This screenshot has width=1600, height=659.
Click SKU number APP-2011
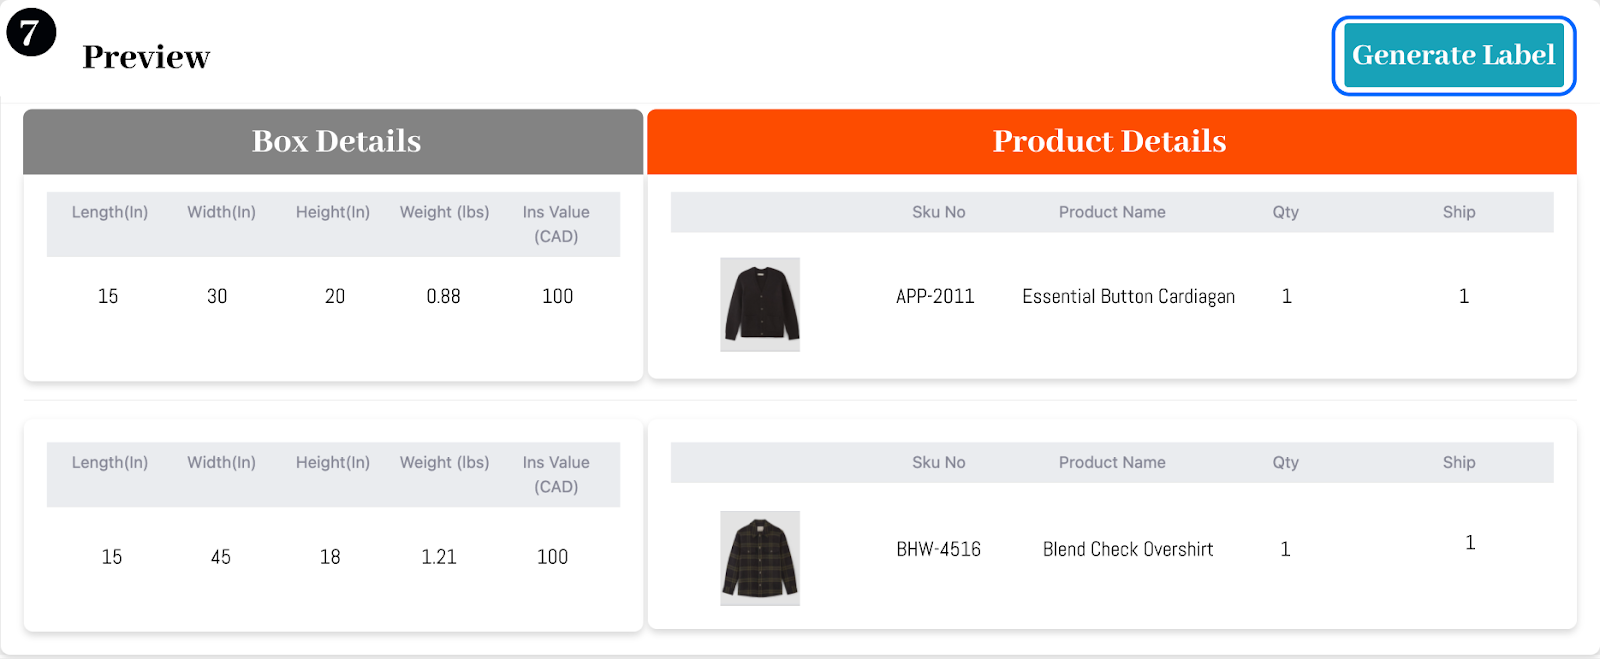tap(935, 296)
